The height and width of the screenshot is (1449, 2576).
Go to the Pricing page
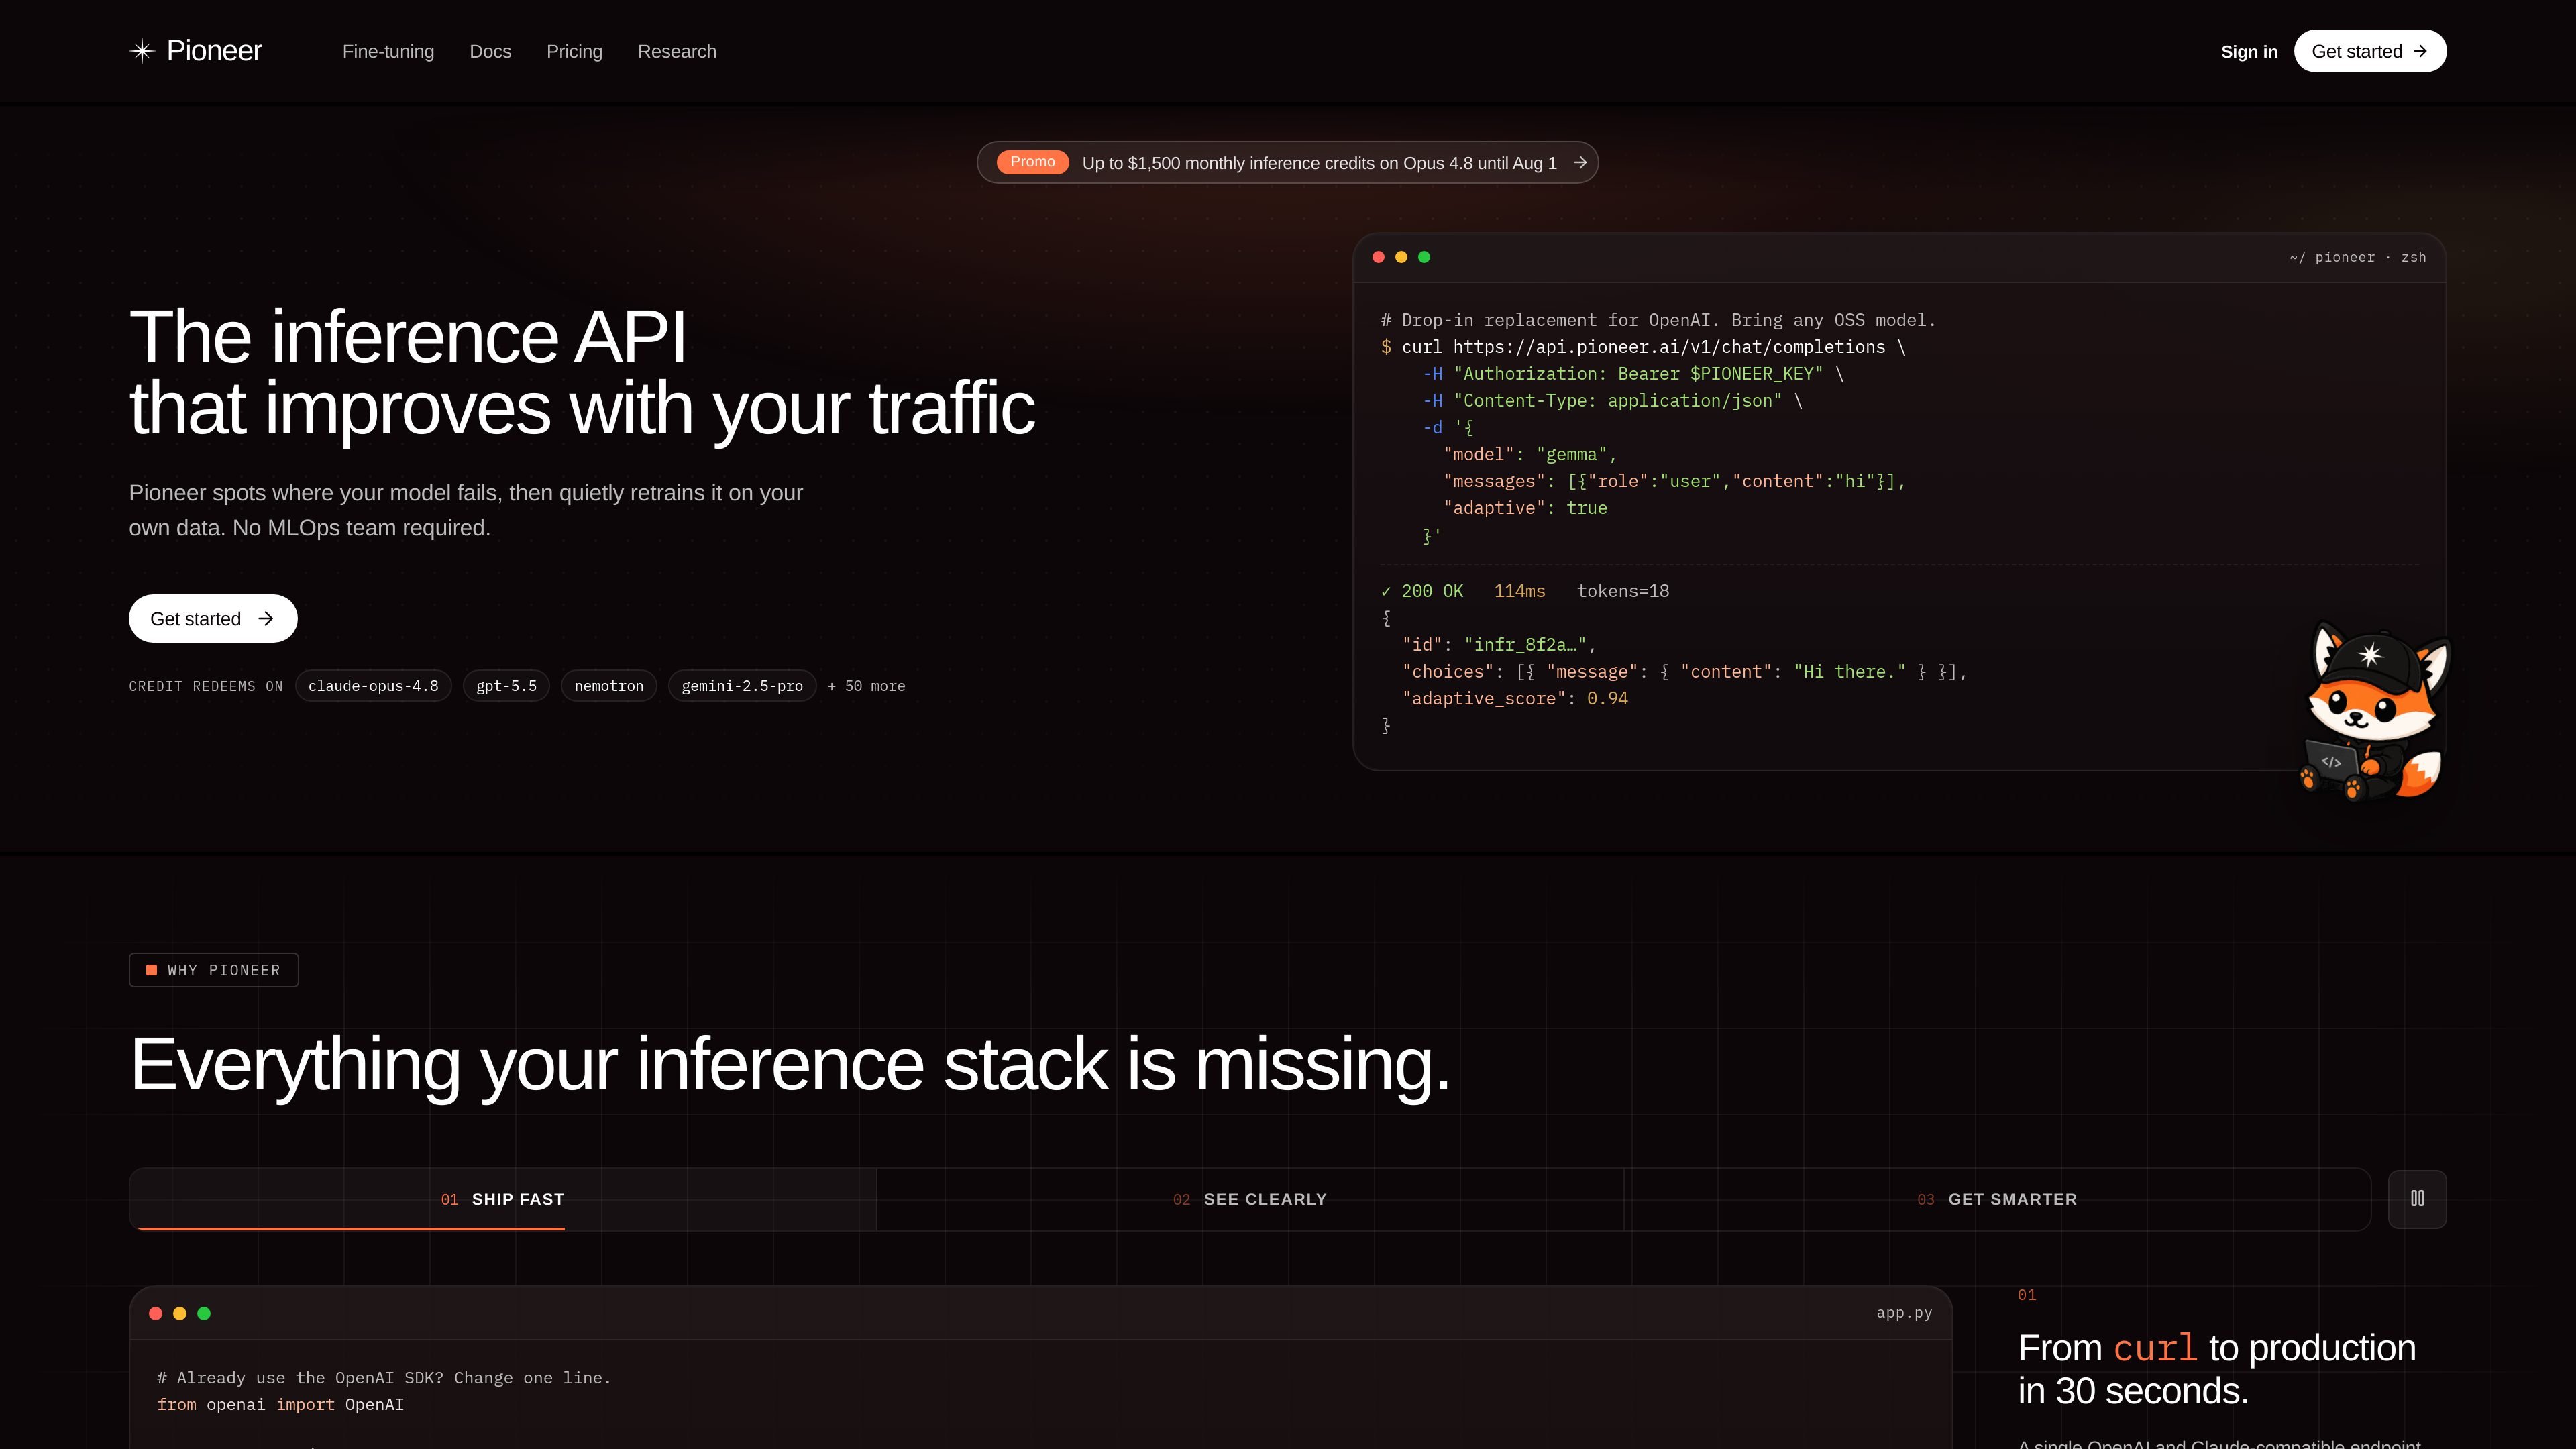574,51
